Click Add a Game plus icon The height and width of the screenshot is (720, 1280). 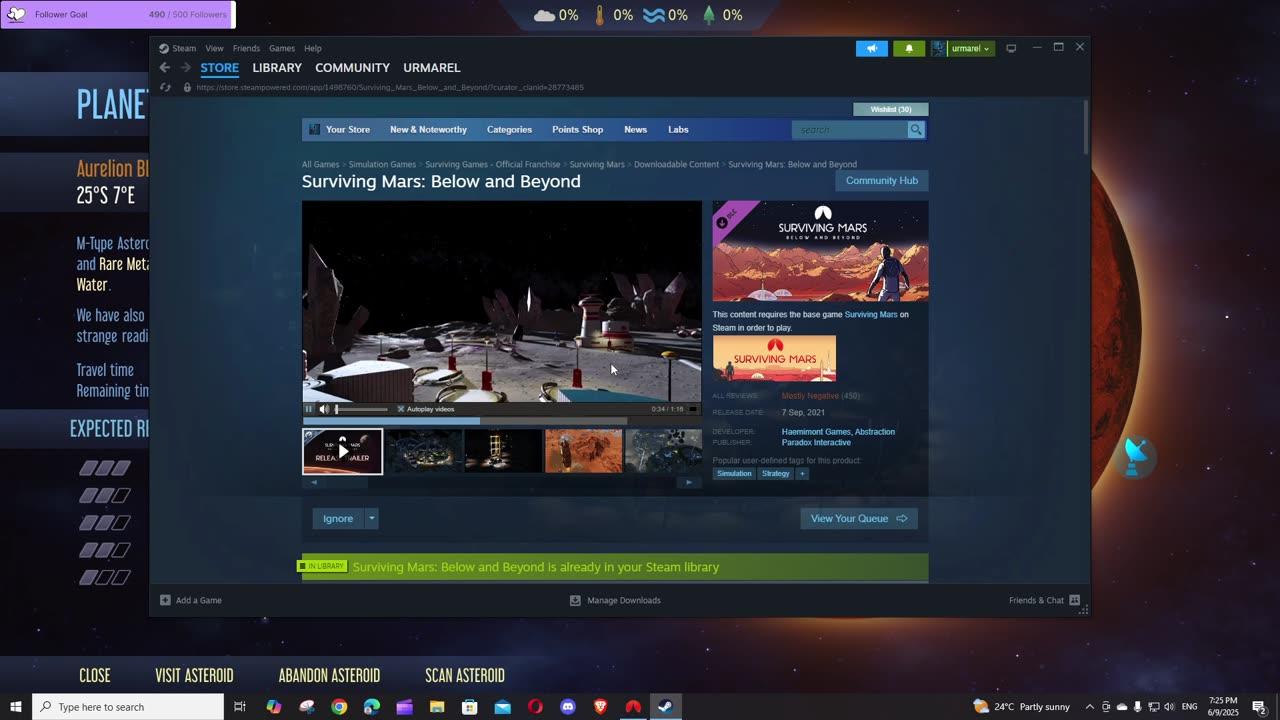click(x=165, y=600)
